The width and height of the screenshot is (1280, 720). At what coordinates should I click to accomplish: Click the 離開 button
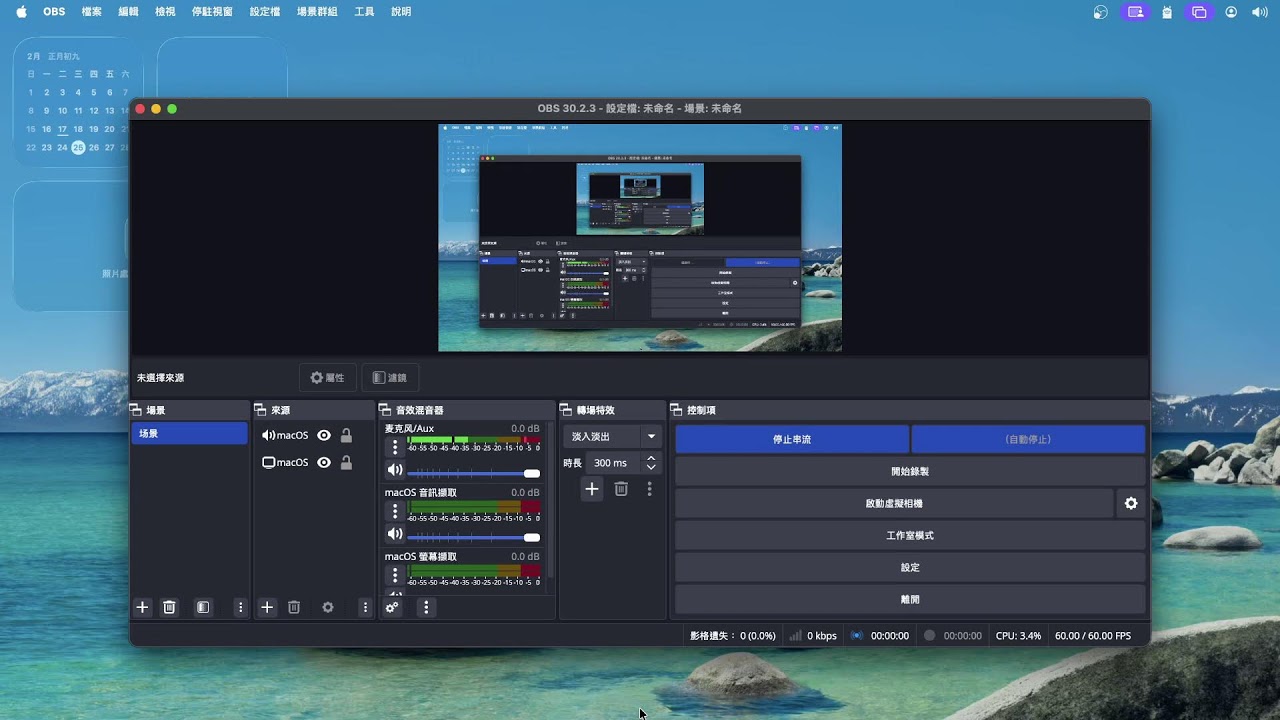(x=910, y=599)
